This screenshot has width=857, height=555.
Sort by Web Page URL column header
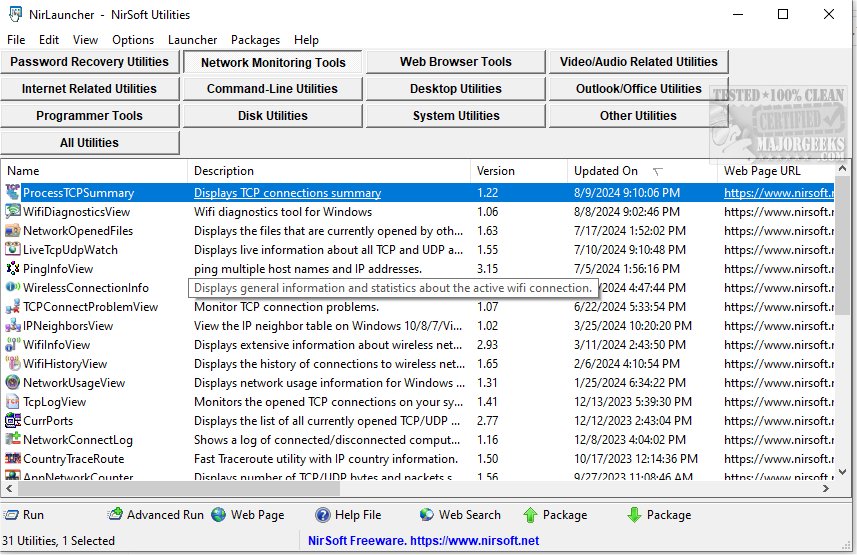pos(776,171)
